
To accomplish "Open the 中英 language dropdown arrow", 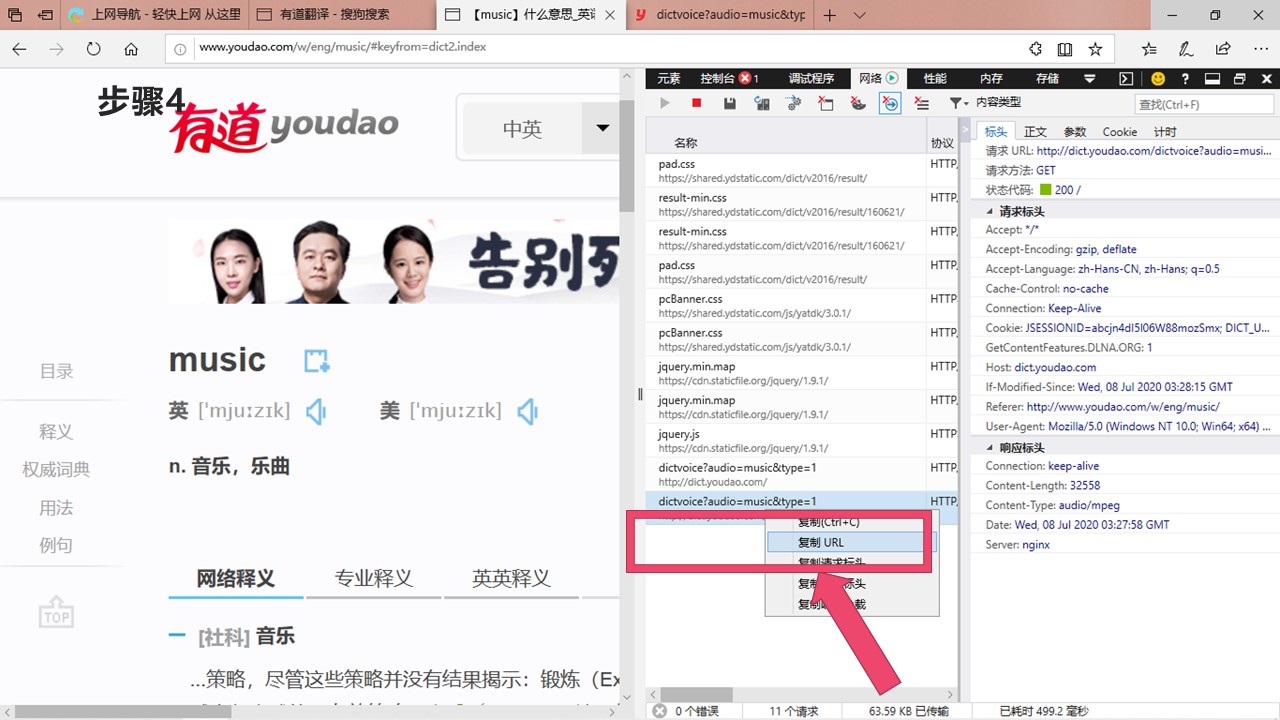I will pos(602,128).
